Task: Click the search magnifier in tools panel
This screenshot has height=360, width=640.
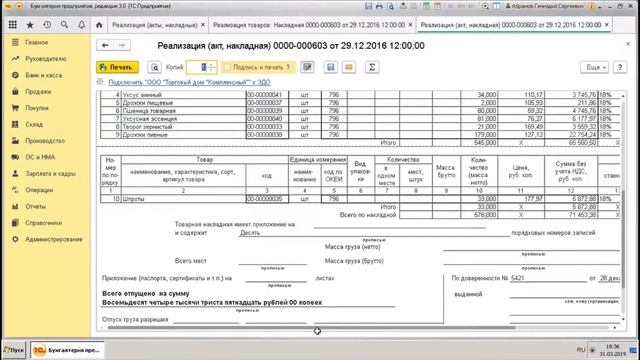Action: click(x=64, y=25)
